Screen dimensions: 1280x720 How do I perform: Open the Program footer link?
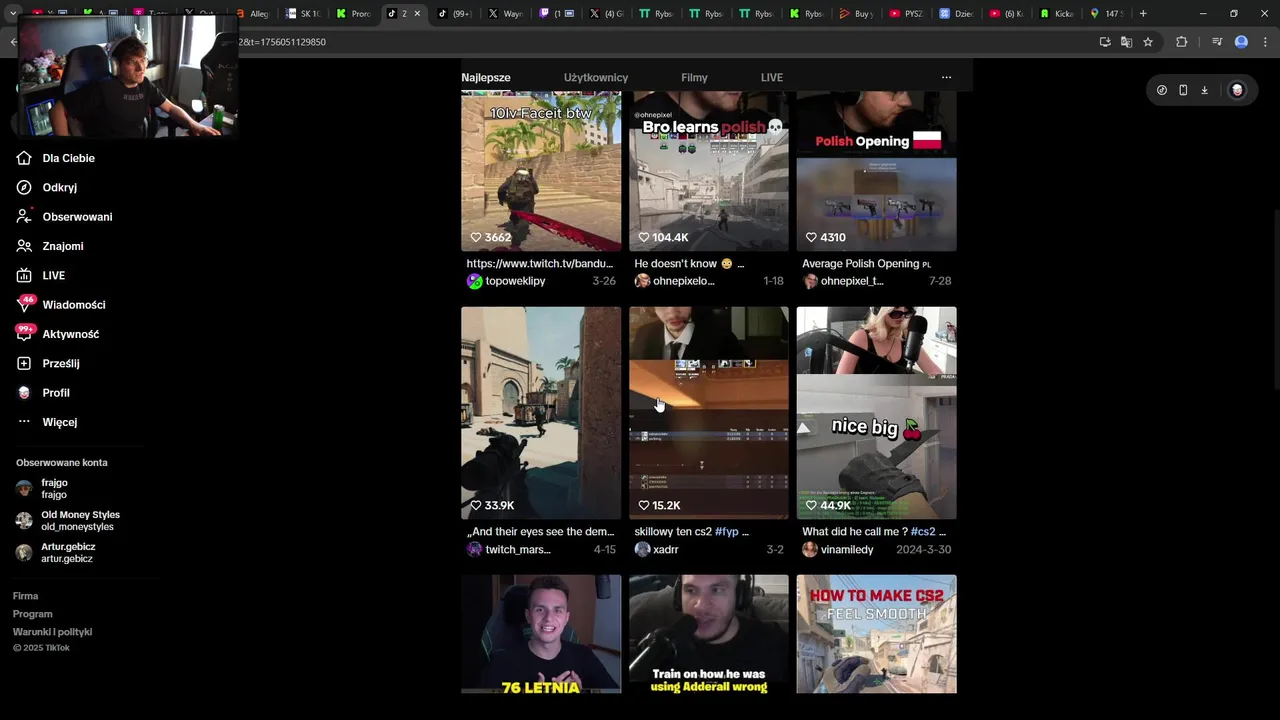(32, 614)
